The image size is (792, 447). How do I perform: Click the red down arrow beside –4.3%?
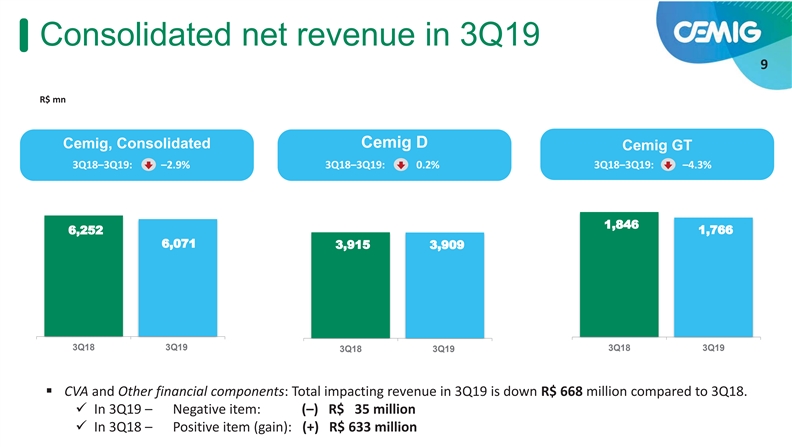point(668,165)
